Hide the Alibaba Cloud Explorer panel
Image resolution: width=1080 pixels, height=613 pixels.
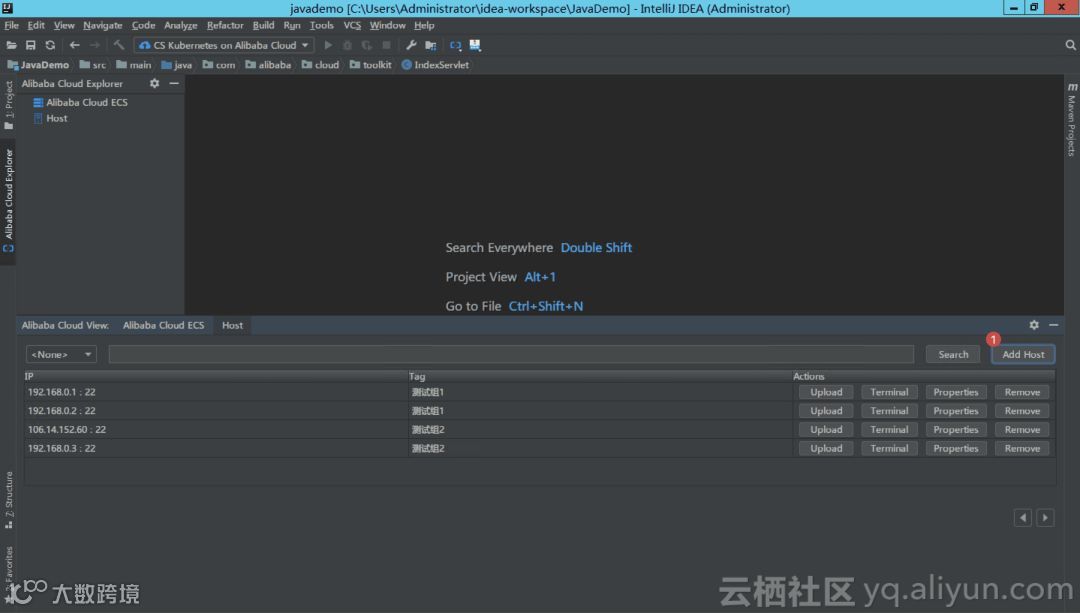click(x=174, y=83)
